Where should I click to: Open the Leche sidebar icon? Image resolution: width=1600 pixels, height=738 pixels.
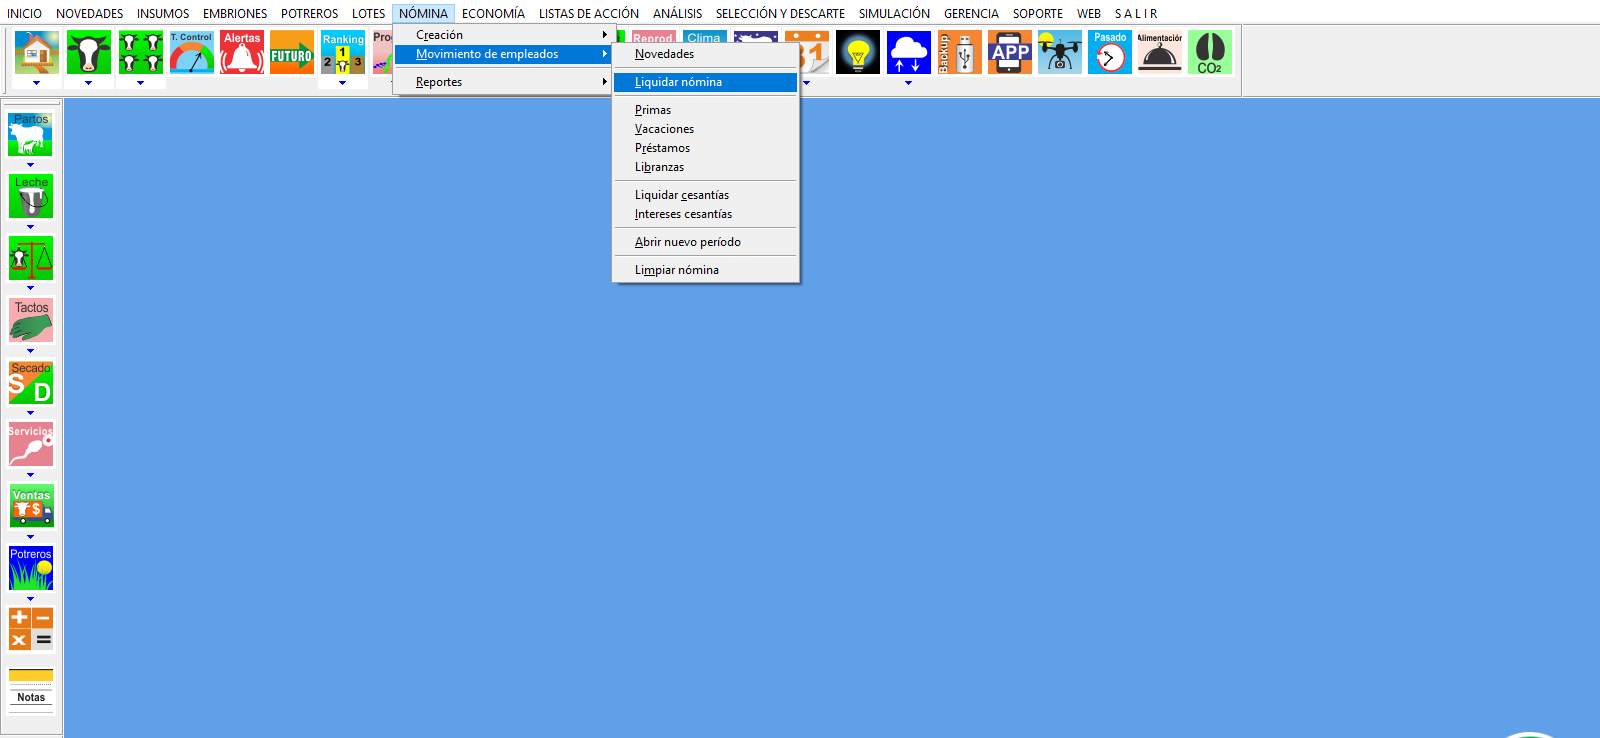point(31,196)
